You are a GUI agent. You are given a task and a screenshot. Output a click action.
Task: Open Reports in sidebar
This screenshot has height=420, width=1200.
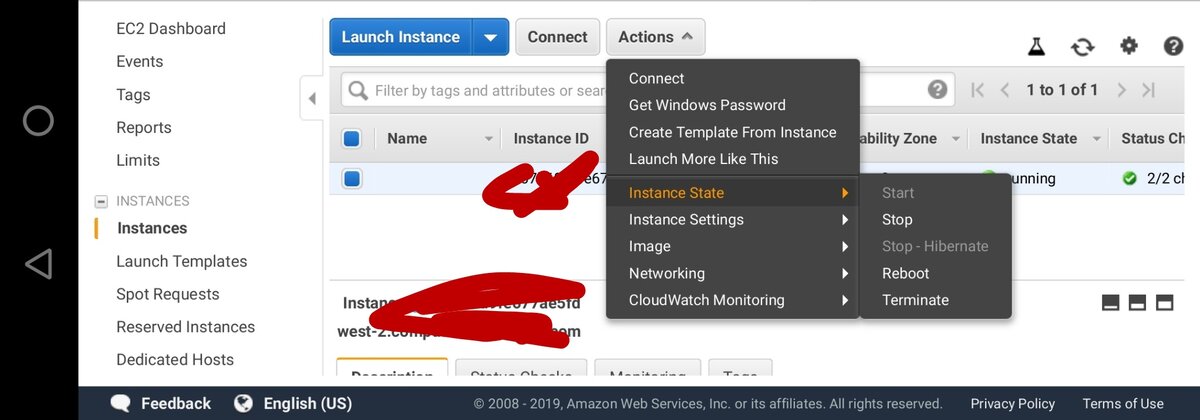(144, 128)
